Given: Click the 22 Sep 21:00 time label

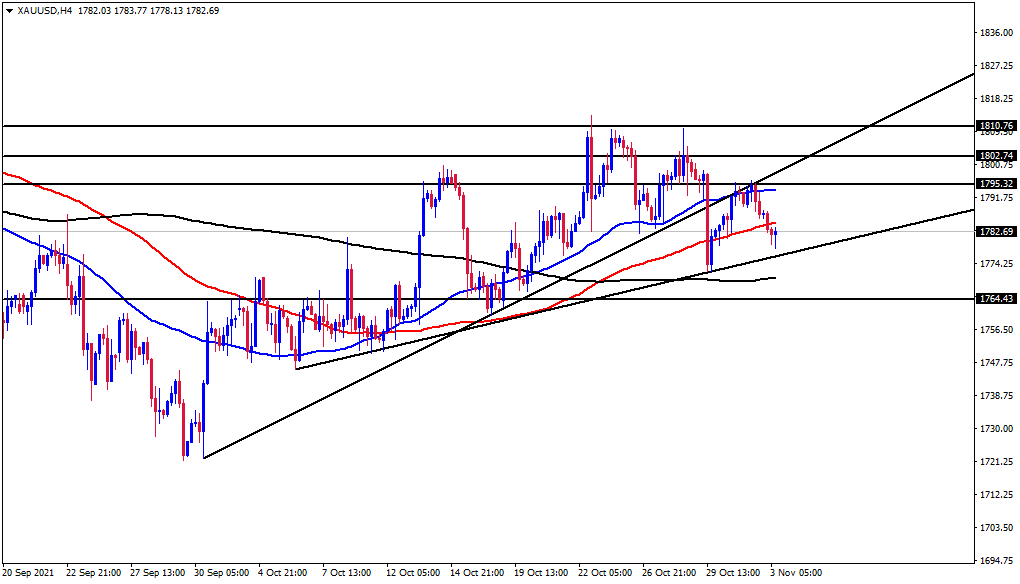Looking at the screenshot, I should pyautogui.click(x=94, y=573).
